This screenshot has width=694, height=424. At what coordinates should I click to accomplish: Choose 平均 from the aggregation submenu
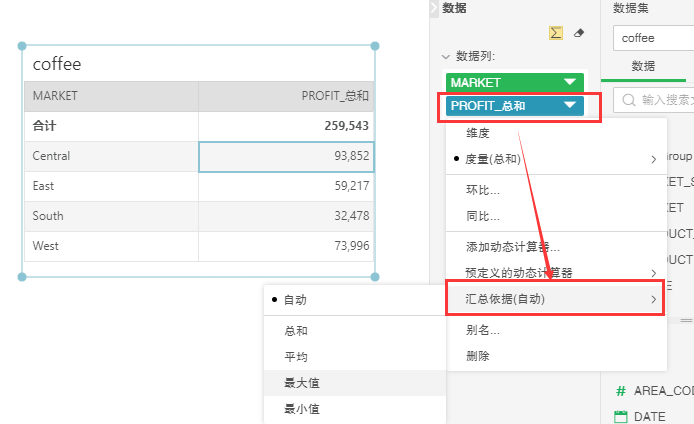[296, 357]
